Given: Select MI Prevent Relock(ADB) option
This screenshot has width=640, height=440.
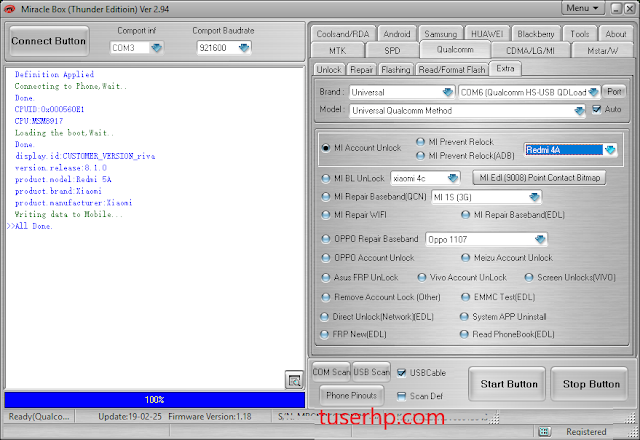Looking at the screenshot, I should click(x=420, y=156).
